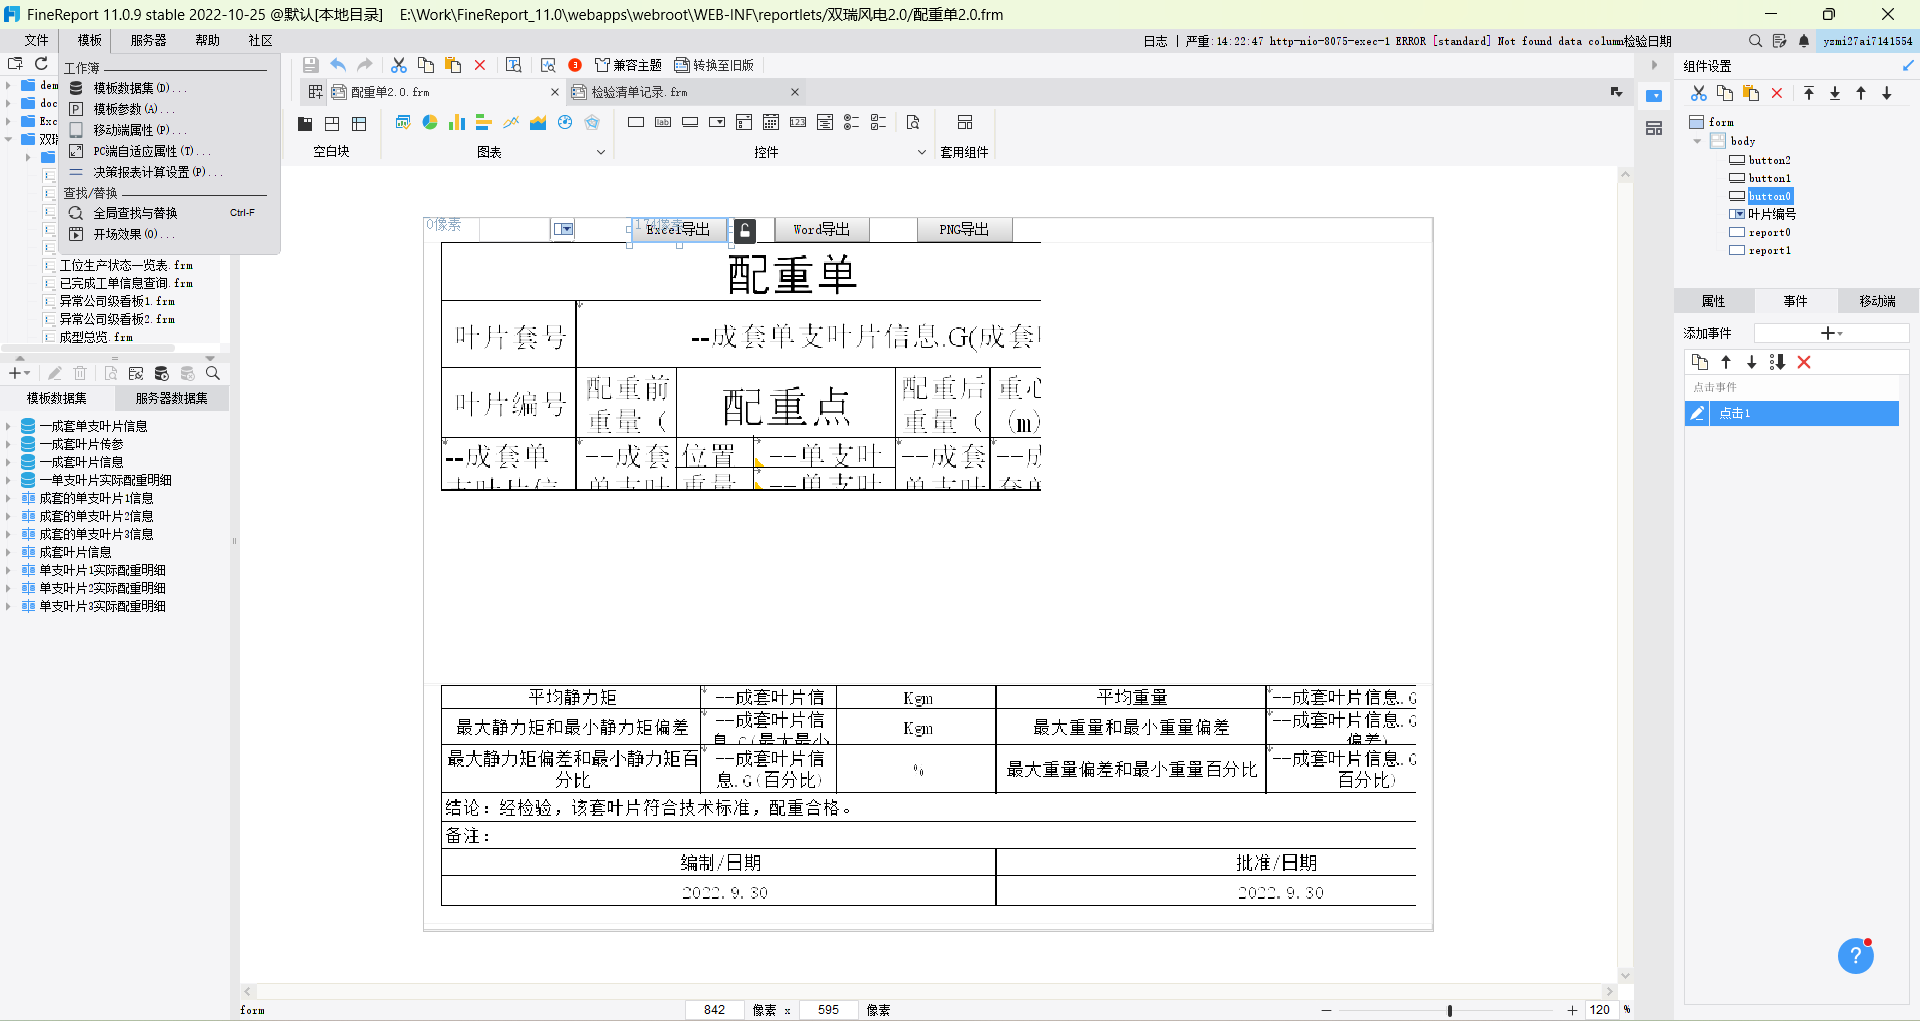This screenshot has height=1021, width=1920.
Task: Click the zoom in plus button
Action: click(x=1572, y=1011)
